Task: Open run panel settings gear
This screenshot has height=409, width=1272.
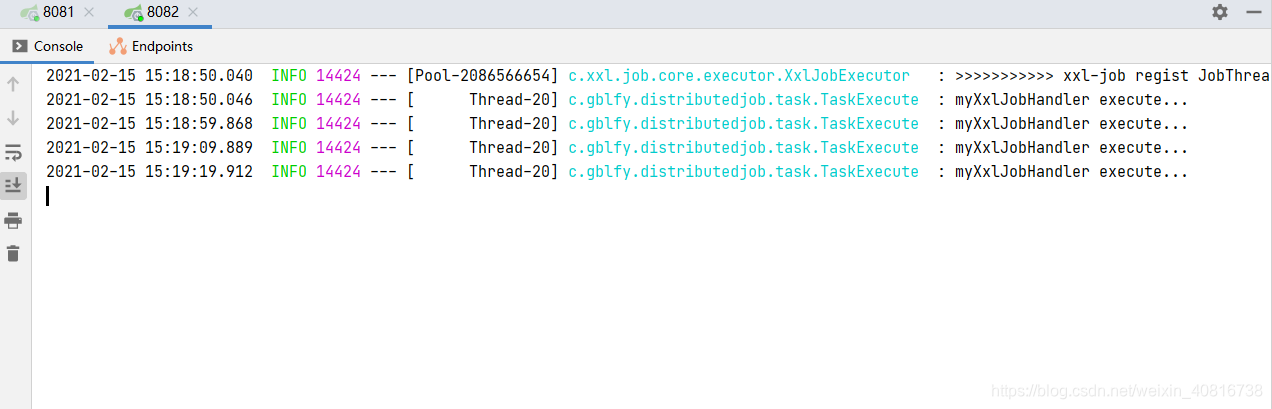Action: point(1219,12)
